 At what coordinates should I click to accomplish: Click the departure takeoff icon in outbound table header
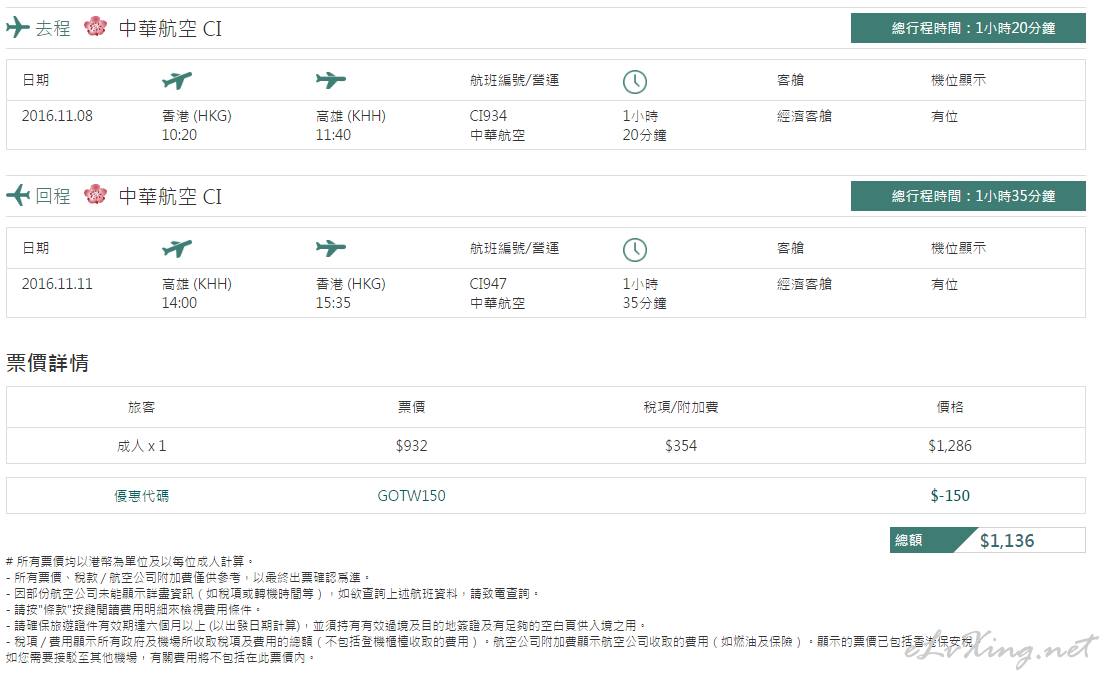(x=177, y=80)
